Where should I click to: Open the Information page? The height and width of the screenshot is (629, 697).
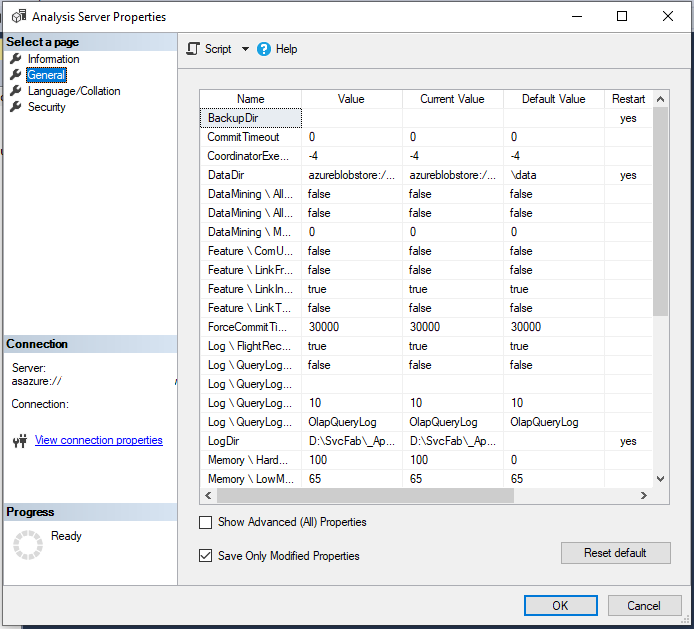[x=53, y=59]
